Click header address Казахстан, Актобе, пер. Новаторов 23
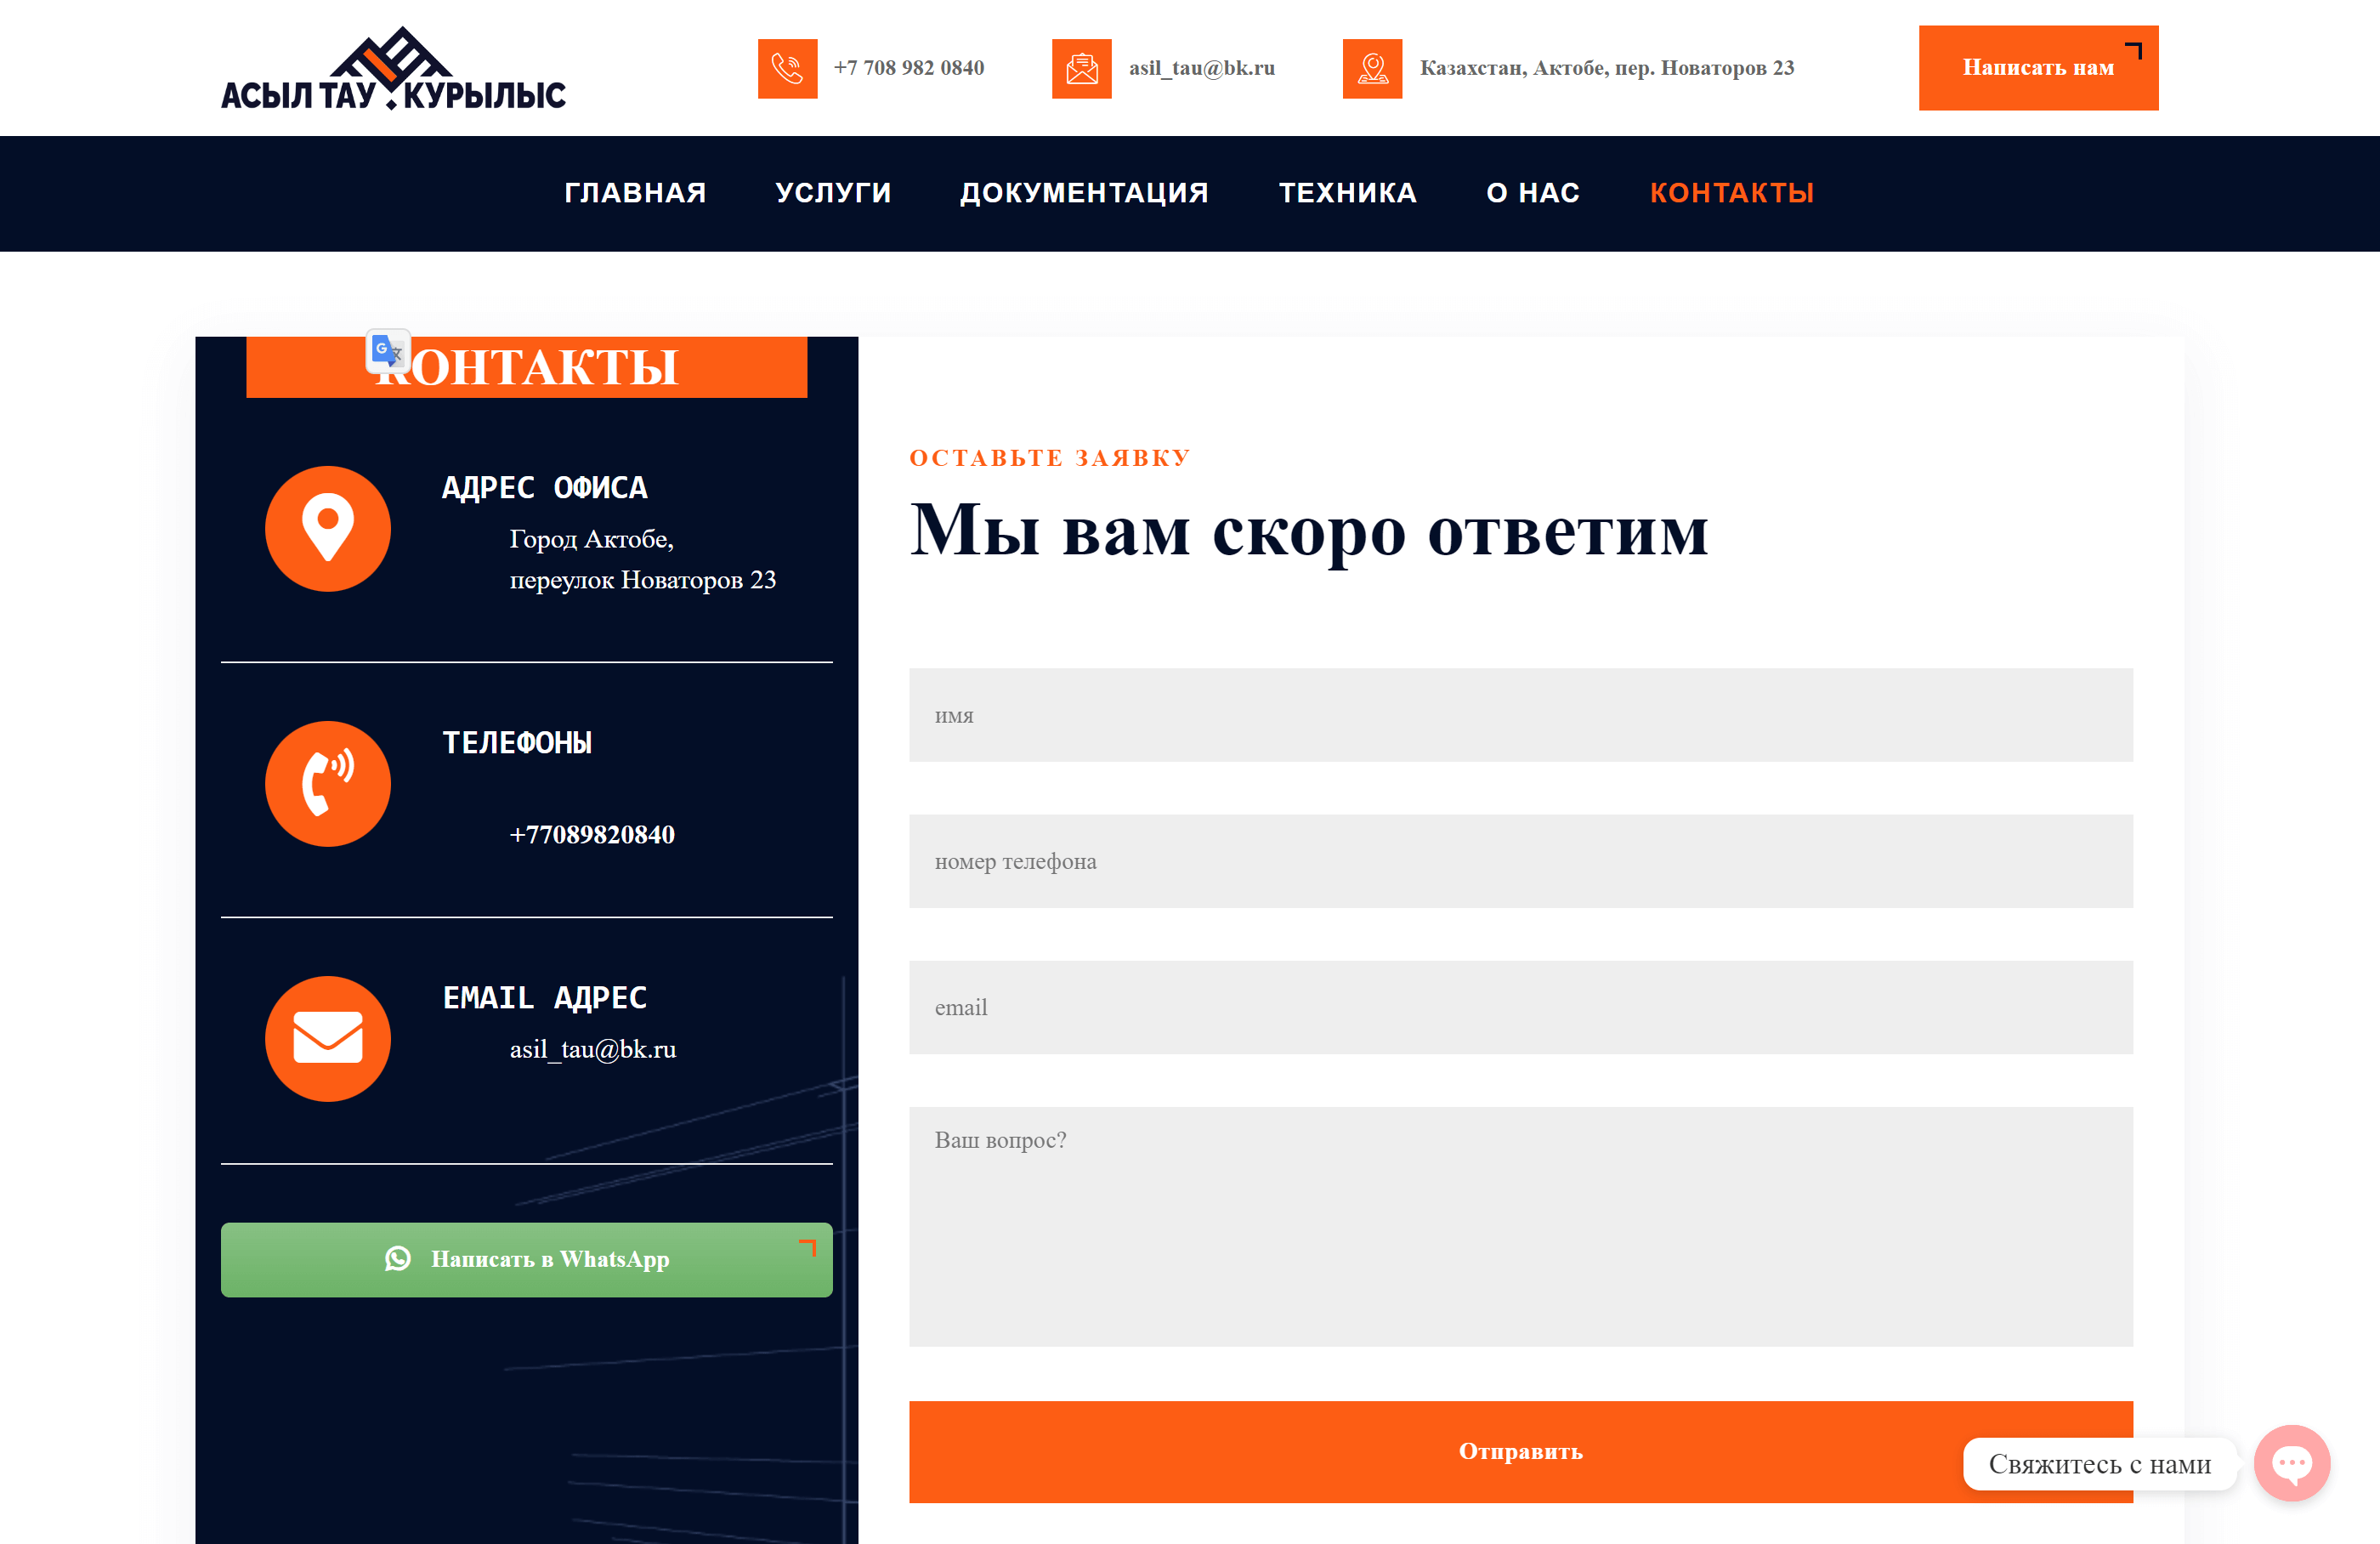The width and height of the screenshot is (2380, 1544). [x=1606, y=68]
